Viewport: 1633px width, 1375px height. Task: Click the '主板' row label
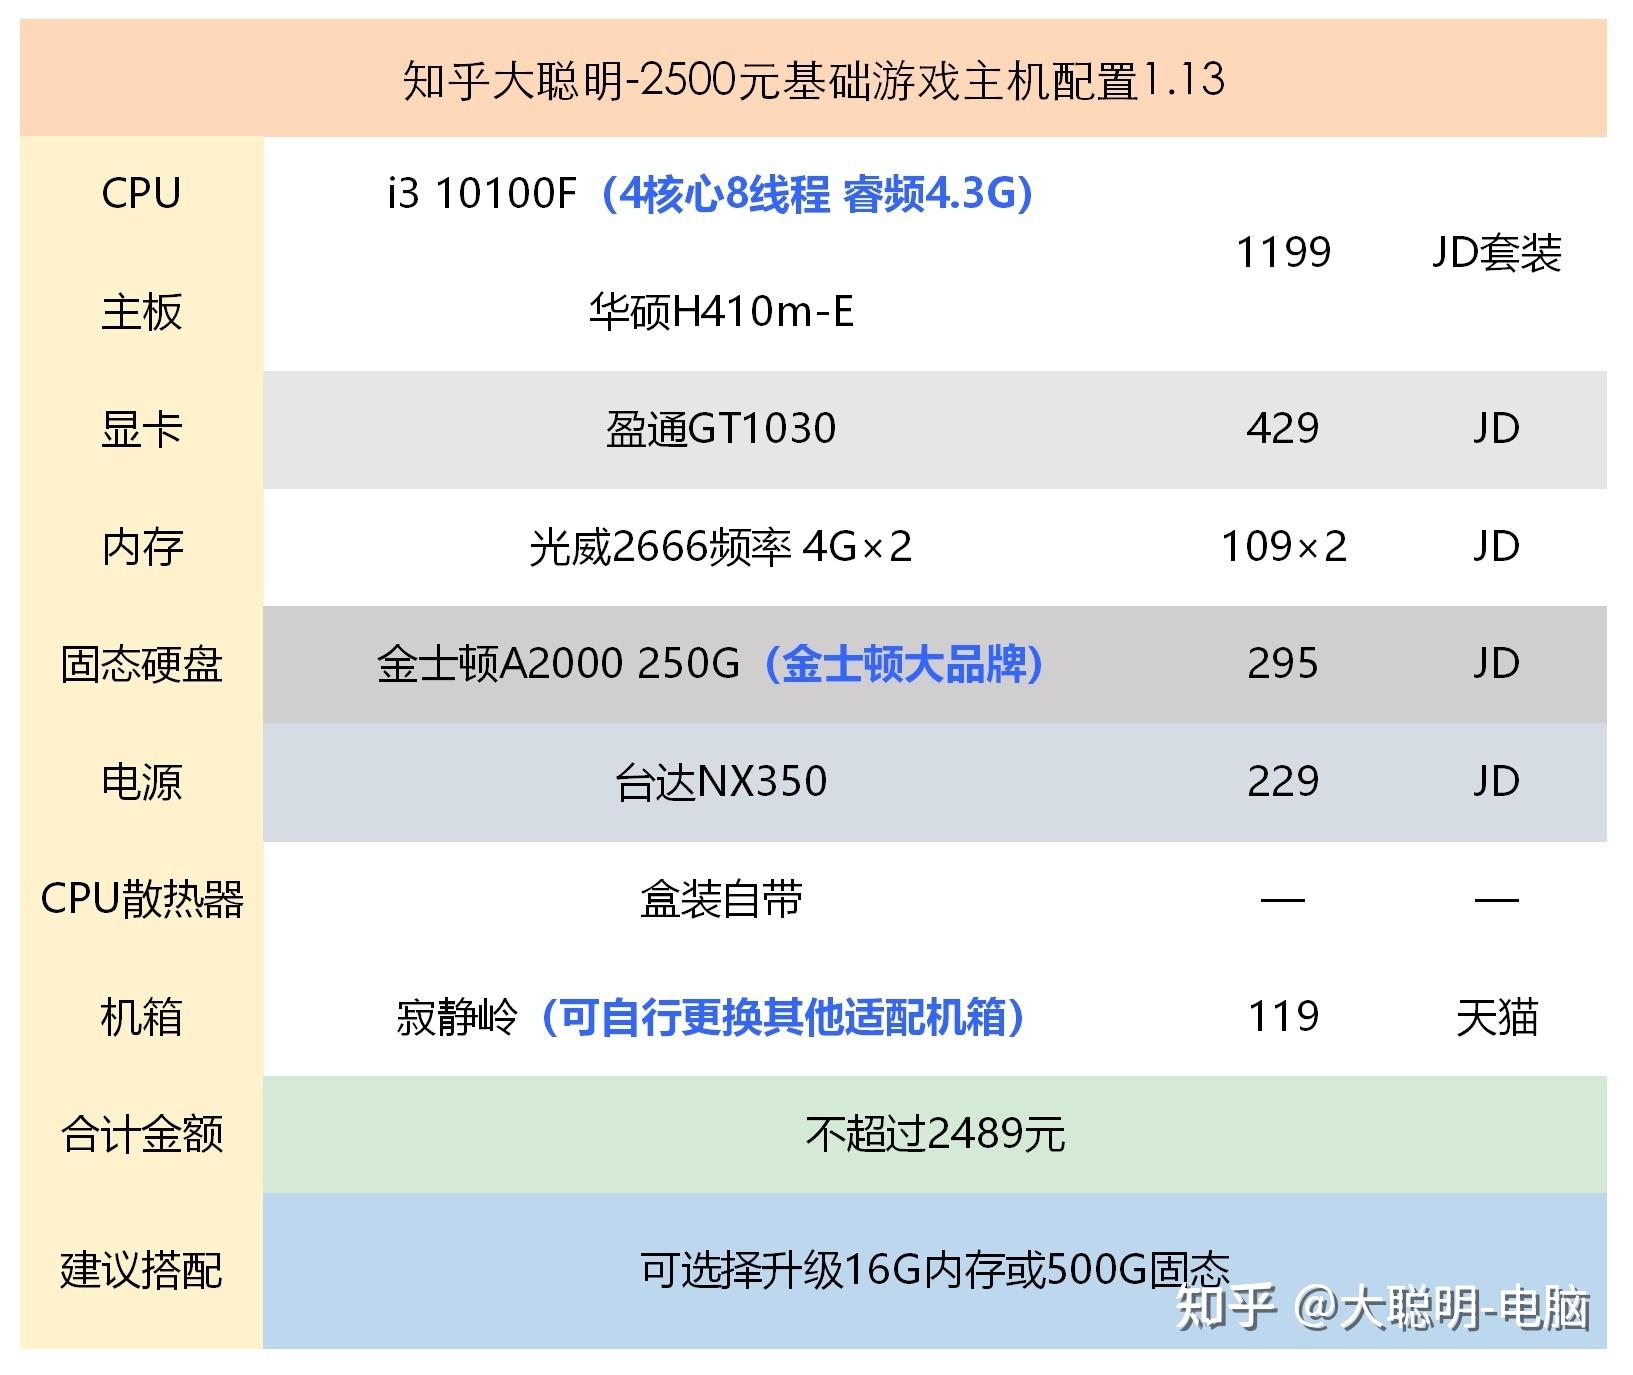click(141, 312)
